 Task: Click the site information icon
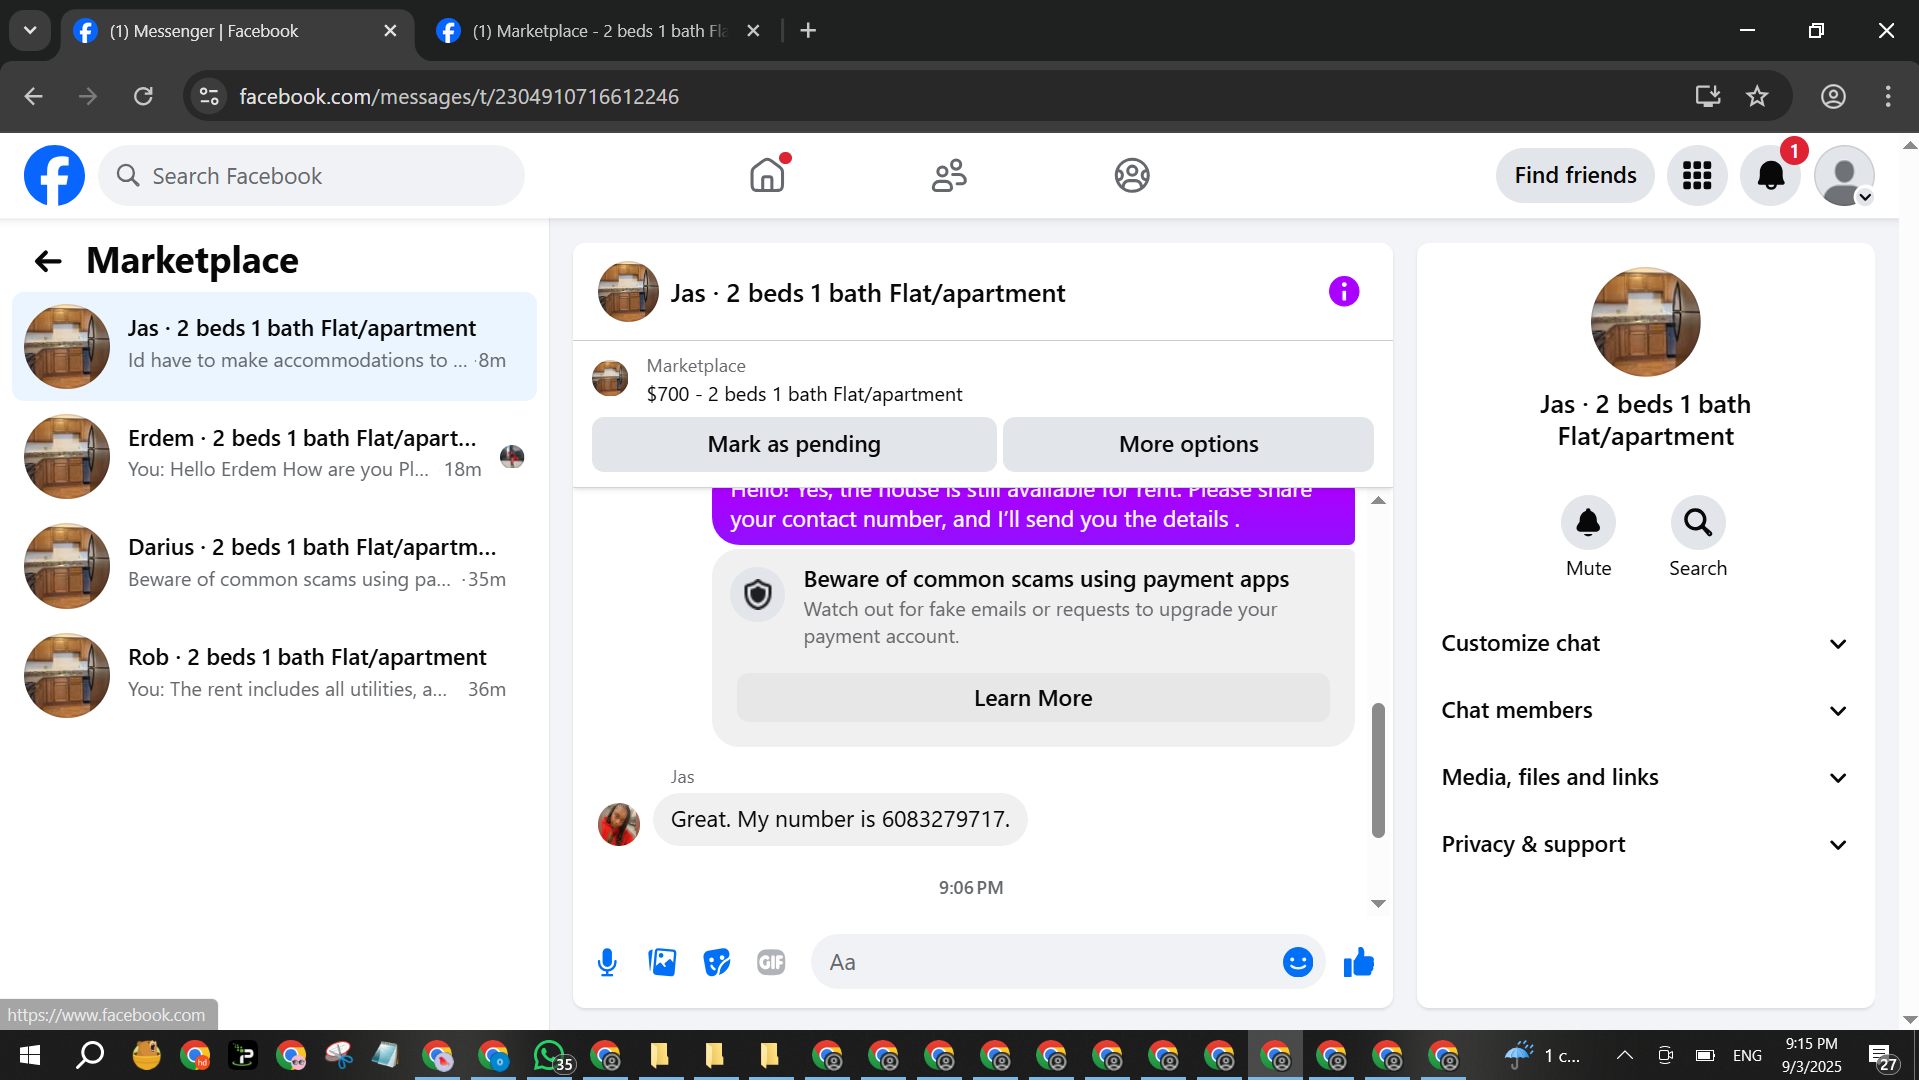209,96
